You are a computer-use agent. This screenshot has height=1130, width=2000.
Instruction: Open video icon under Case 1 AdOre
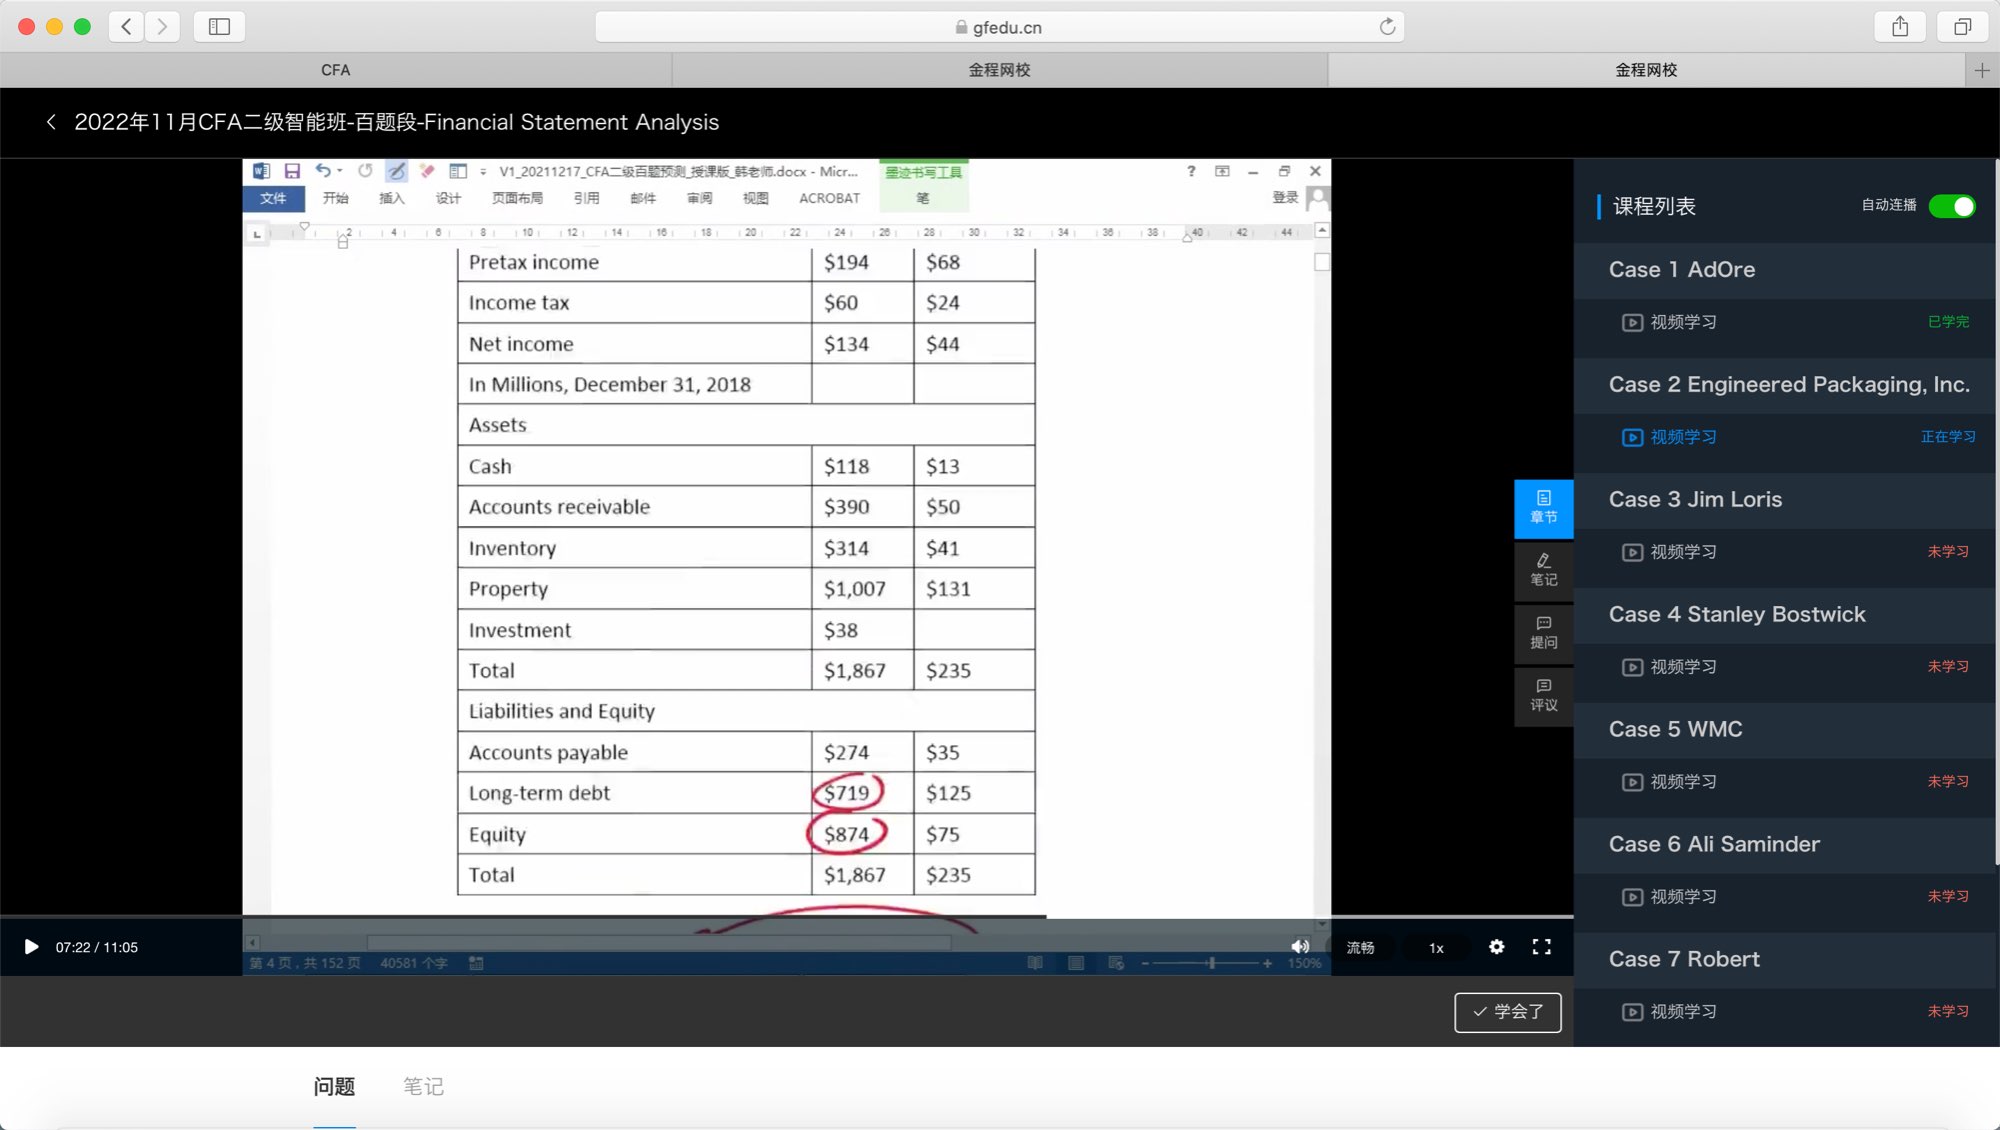pos(1632,323)
